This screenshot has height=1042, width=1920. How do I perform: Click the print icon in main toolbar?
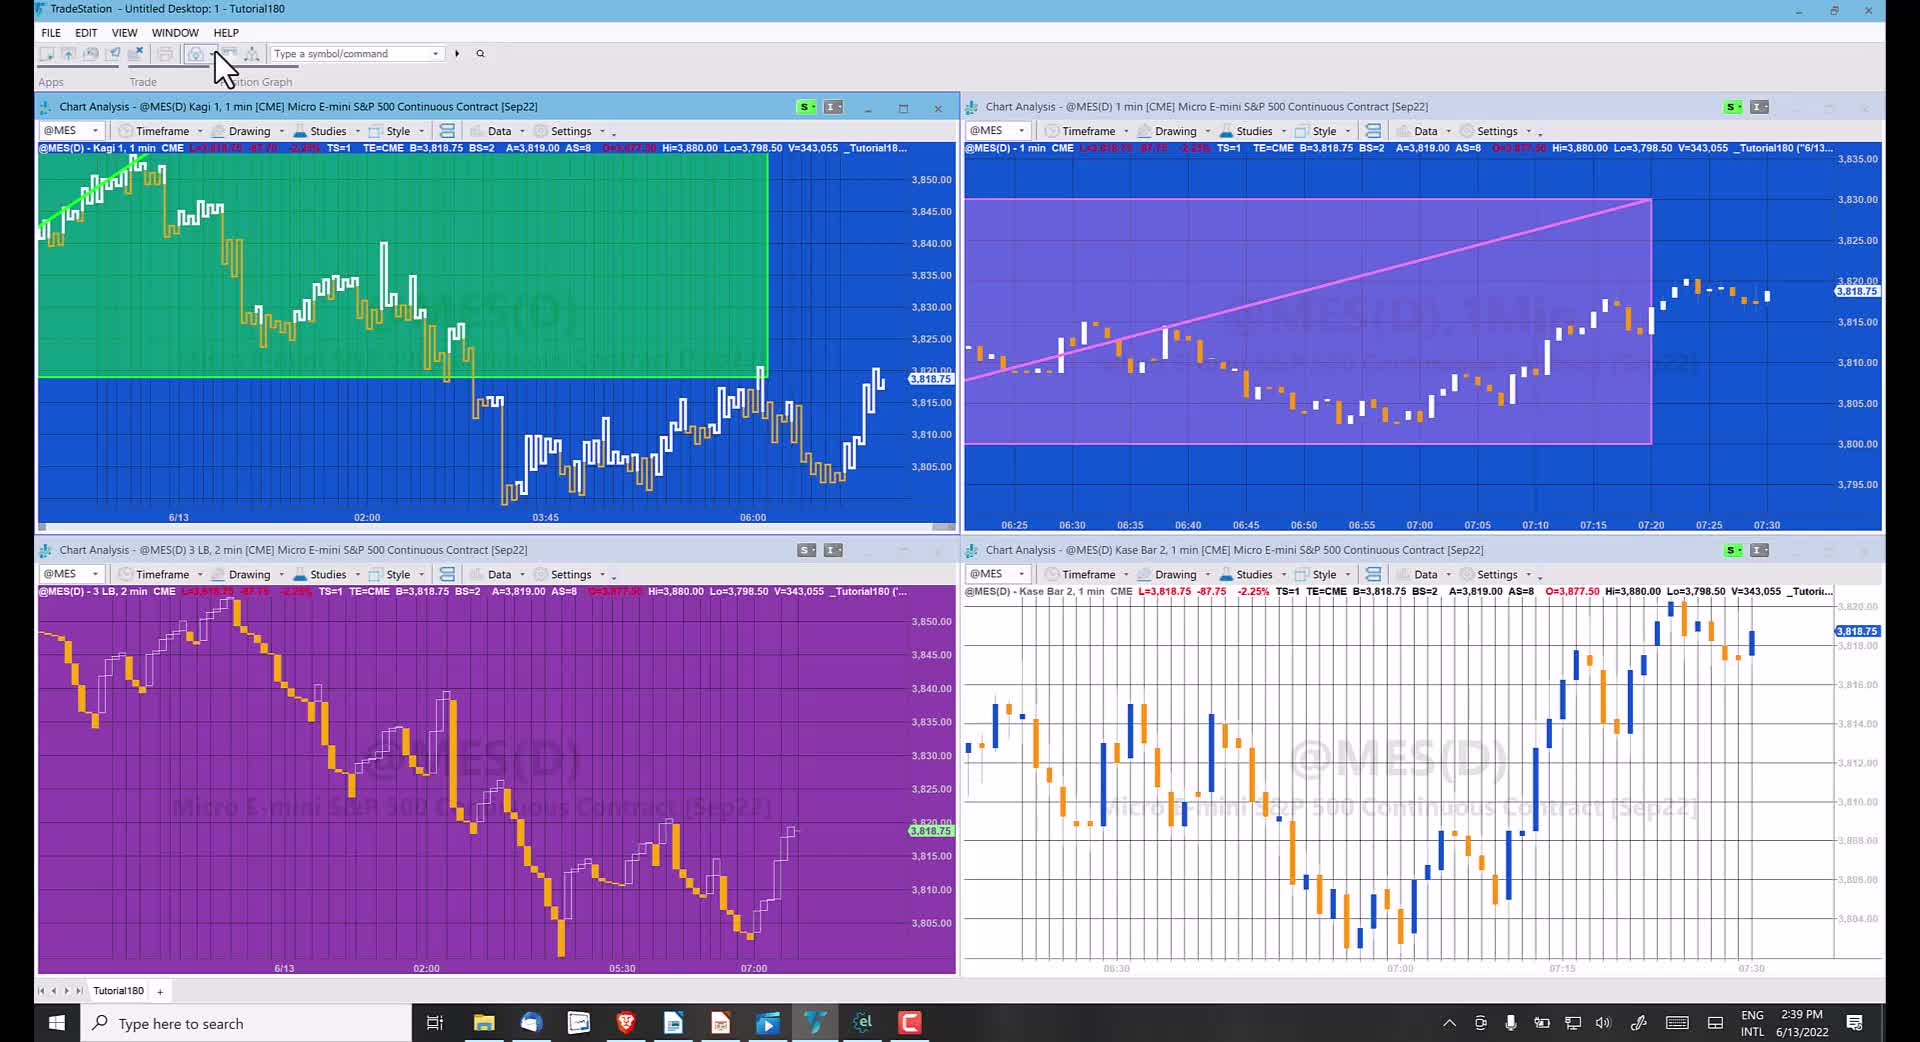165,54
